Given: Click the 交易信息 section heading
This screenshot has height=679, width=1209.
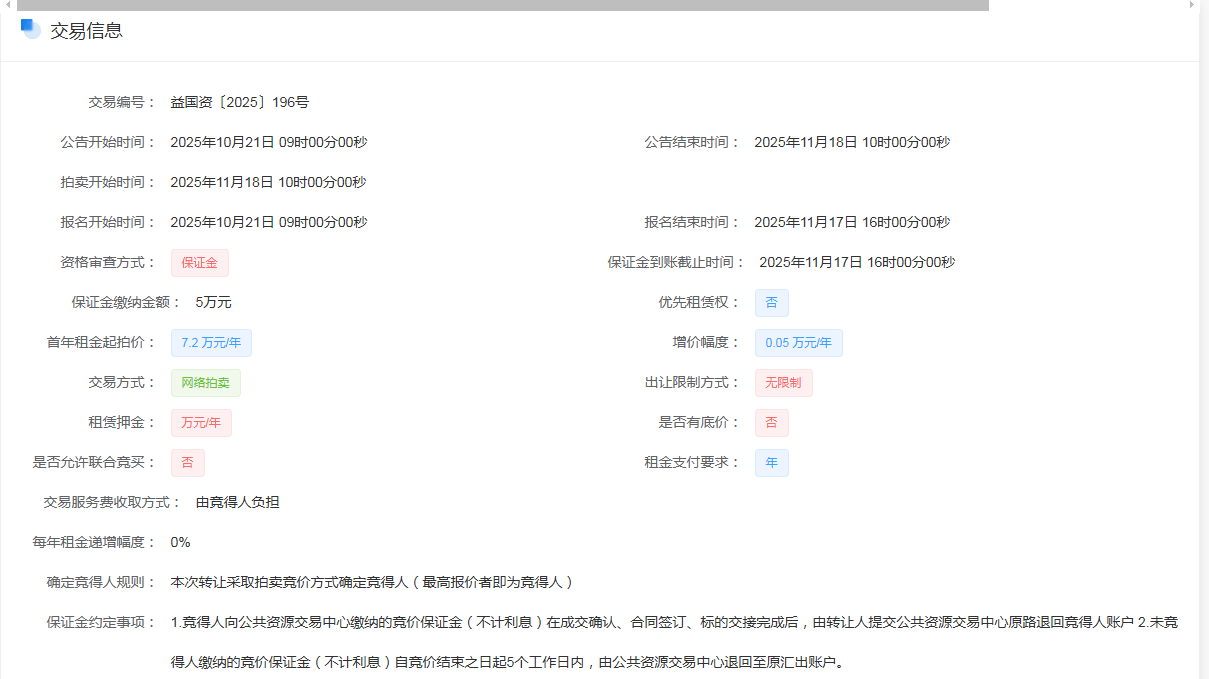Looking at the screenshot, I should pos(86,30).
